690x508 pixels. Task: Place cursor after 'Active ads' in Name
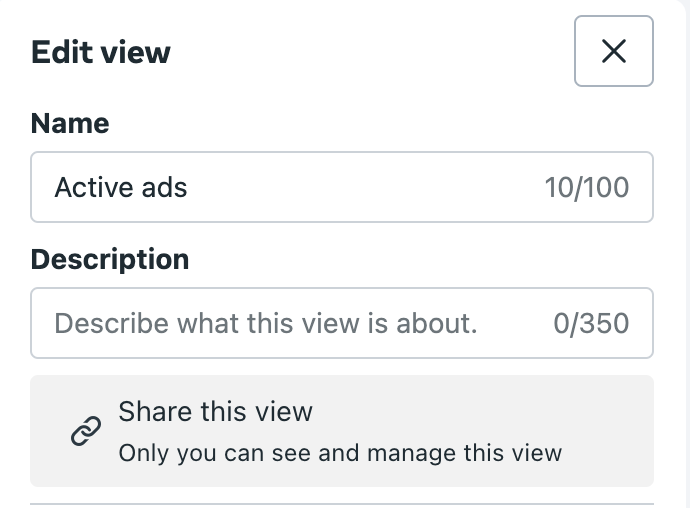click(189, 188)
